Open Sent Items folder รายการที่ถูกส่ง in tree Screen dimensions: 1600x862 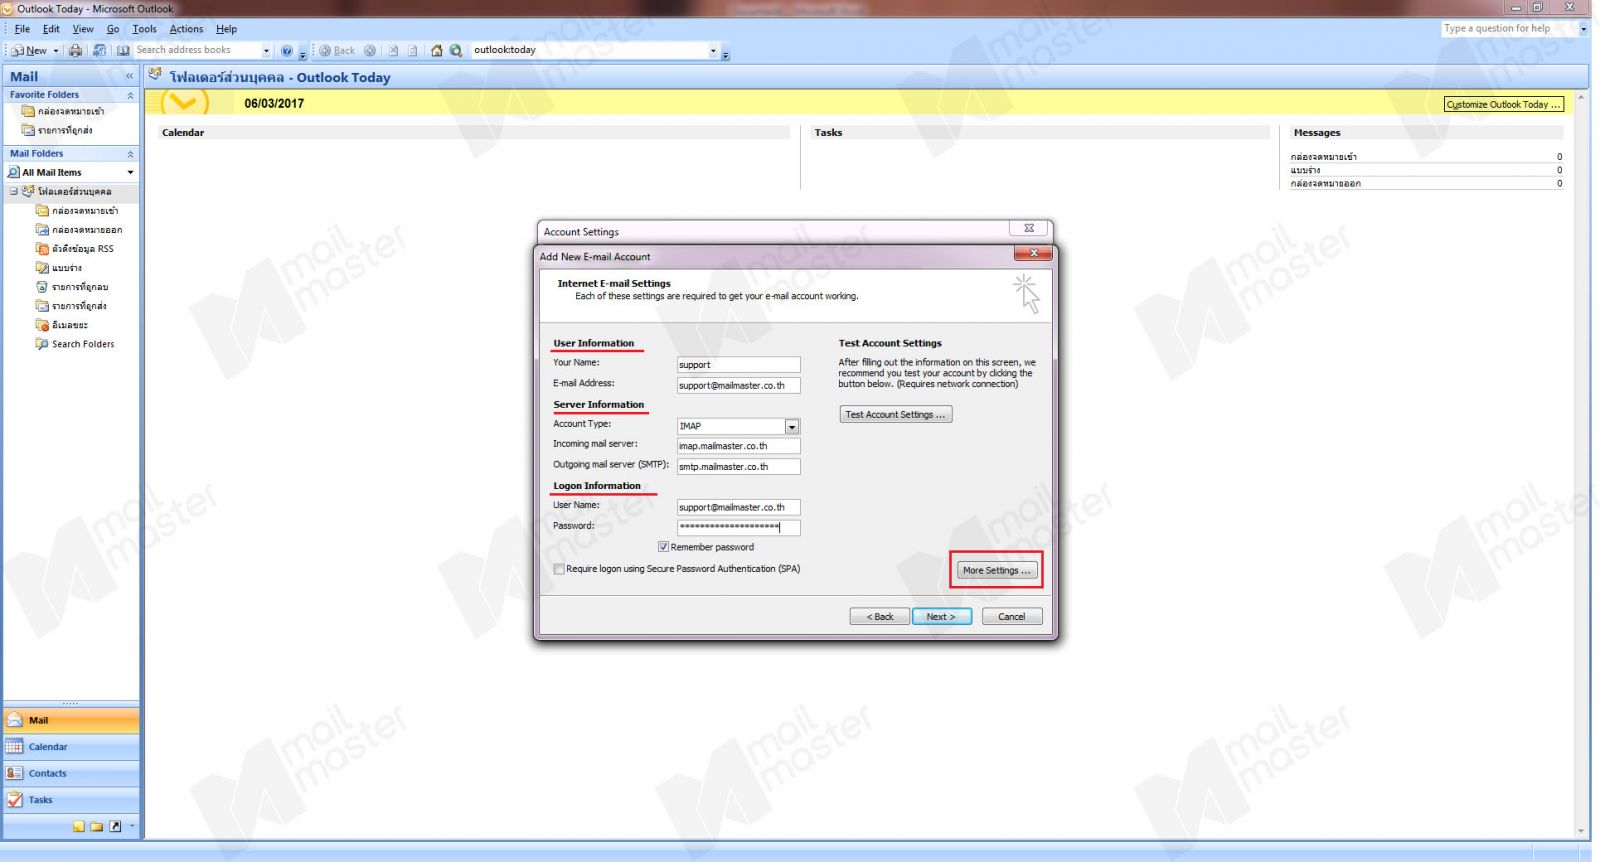point(71,306)
